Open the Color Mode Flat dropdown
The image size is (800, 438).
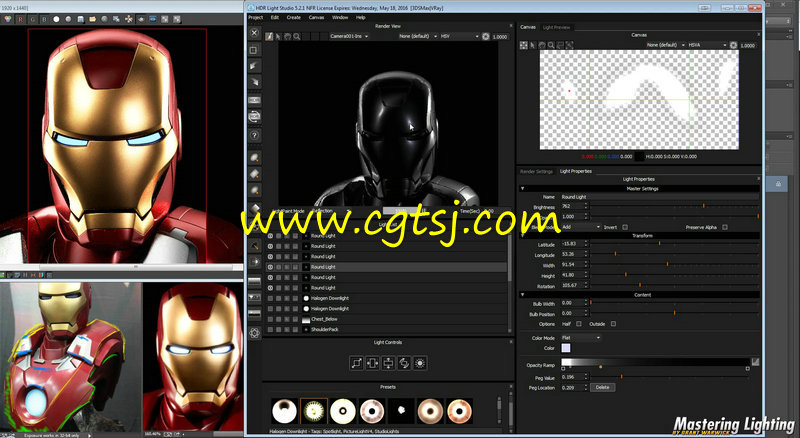click(x=581, y=337)
